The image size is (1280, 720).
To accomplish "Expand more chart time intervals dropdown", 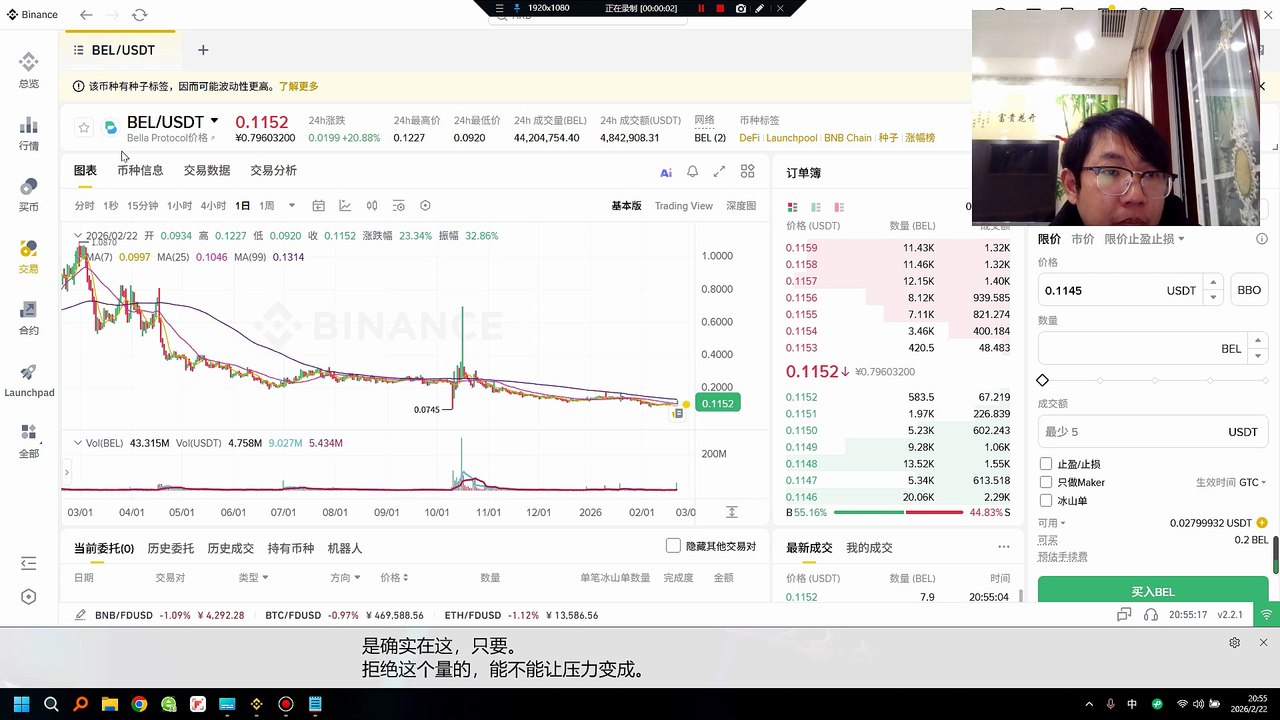I will (292, 206).
